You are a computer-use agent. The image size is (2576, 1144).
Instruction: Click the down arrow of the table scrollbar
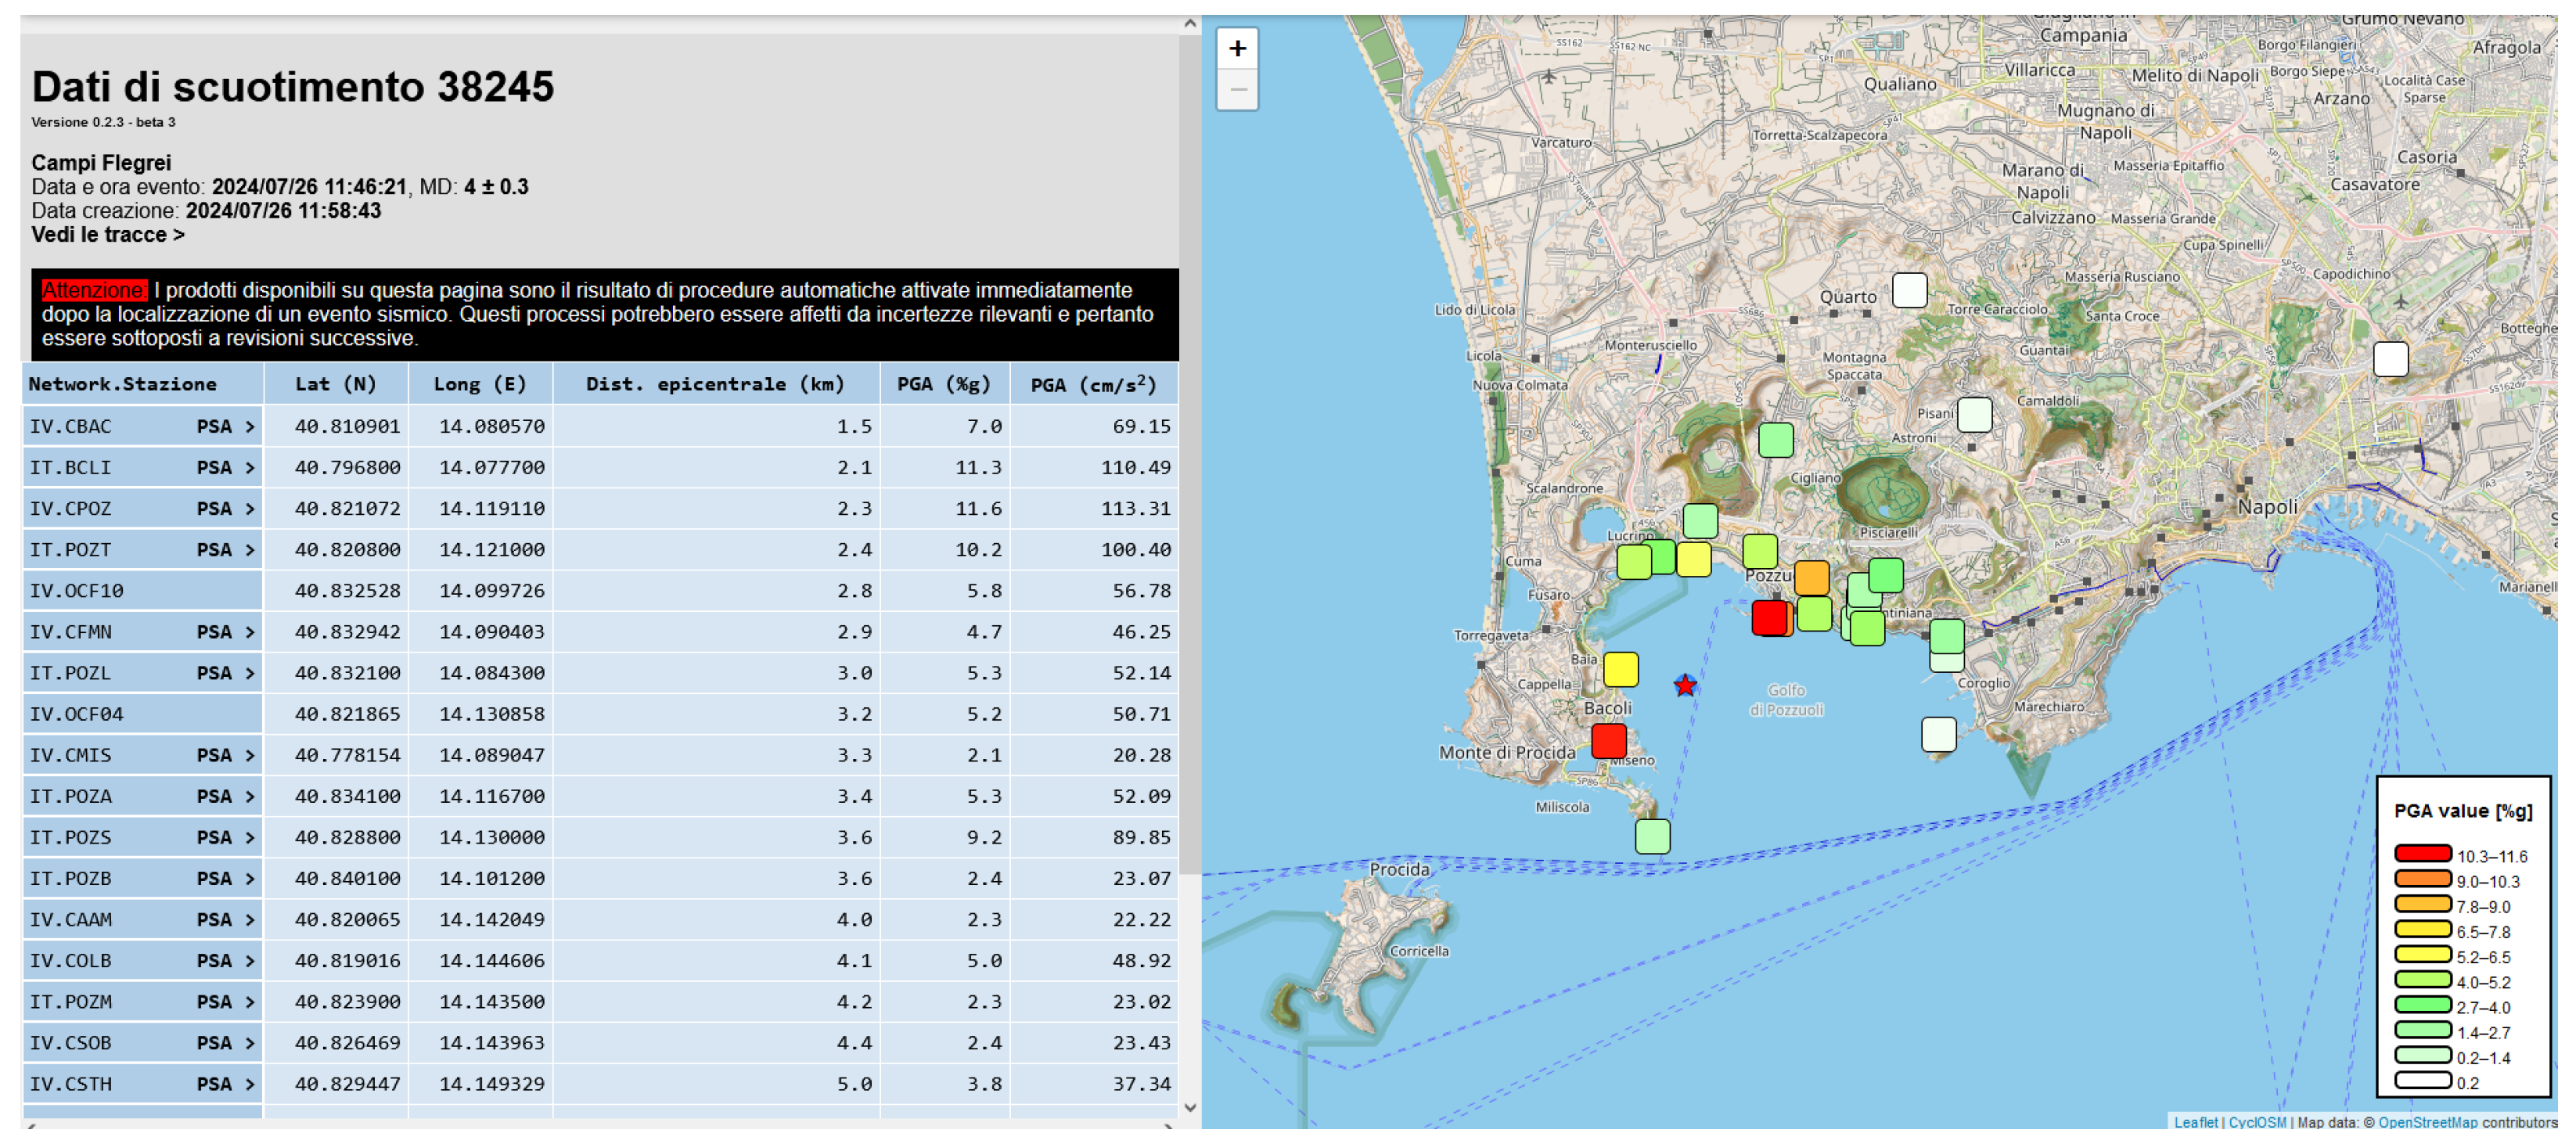tap(1189, 1107)
